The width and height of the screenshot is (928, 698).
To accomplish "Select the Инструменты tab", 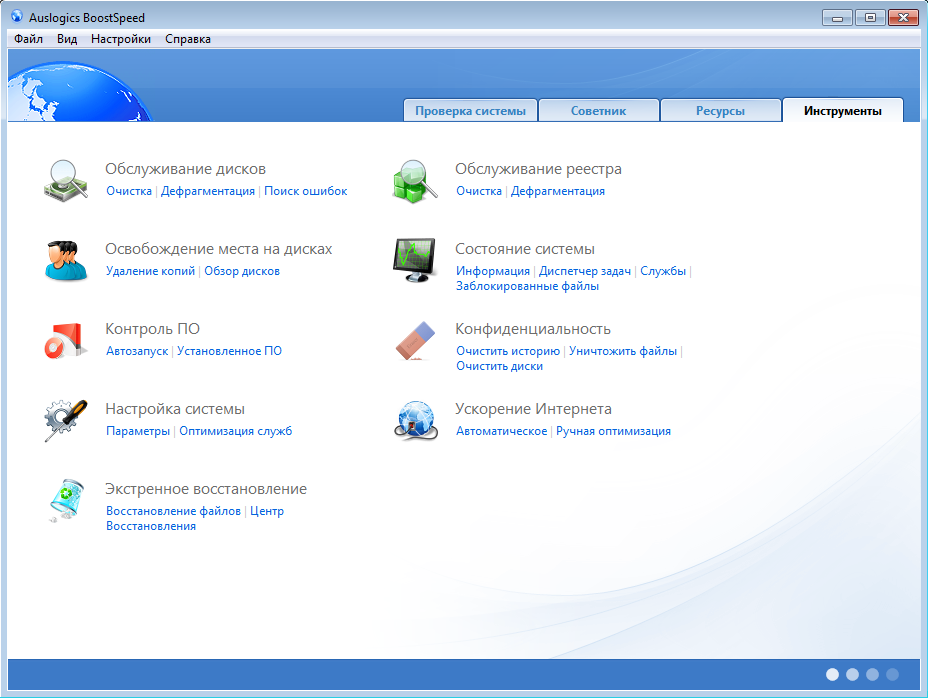I will pyautogui.click(x=843, y=111).
